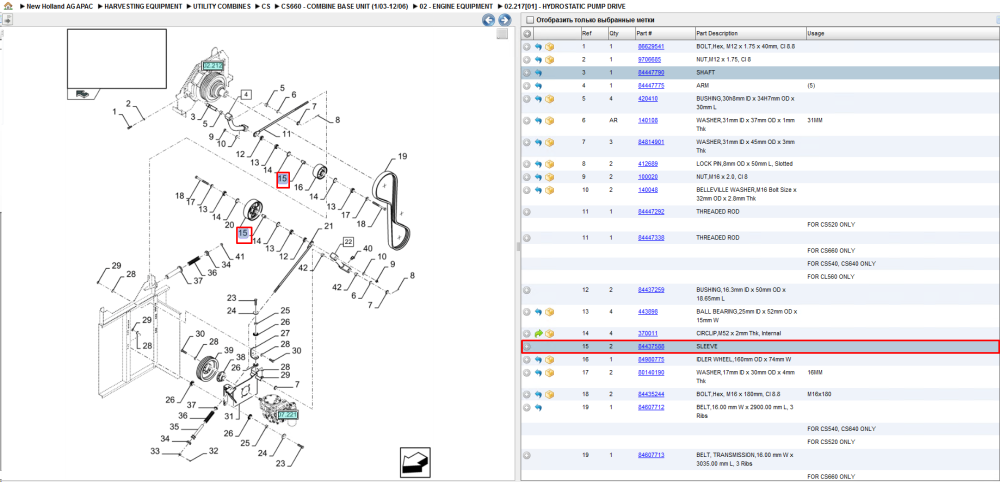Click the plus icon for BELT, TRANSMISSION 84607713
The image size is (1000, 482).
(x=527, y=455)
